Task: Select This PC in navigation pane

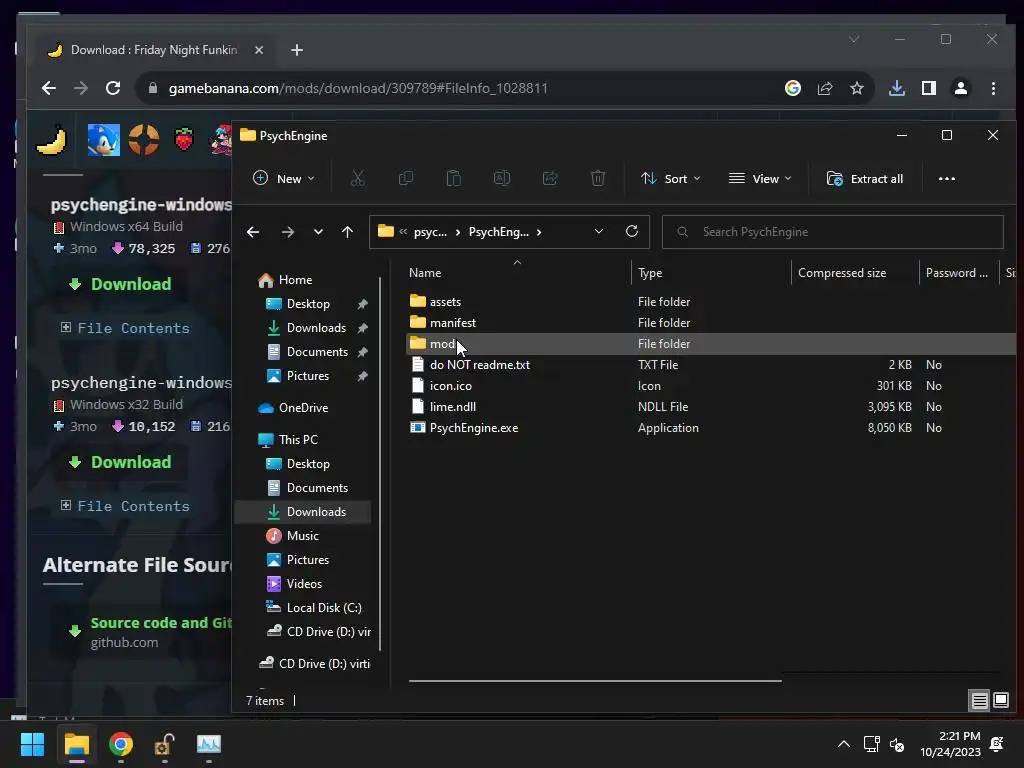Action: pos(298,440)
